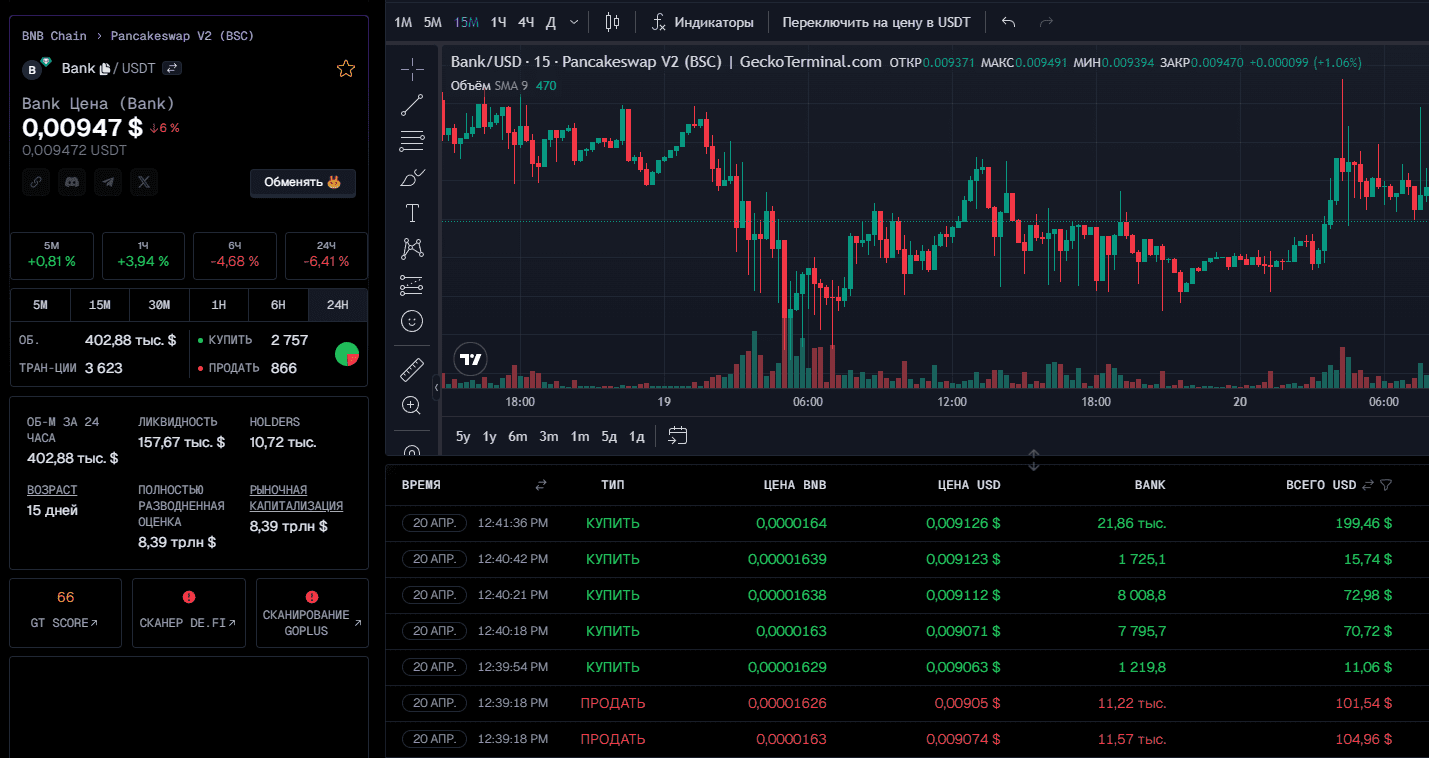Viewport: 1429px width, 758px height.
Task: Swap the Bank/USDT pair order
Action: point(172,68)
